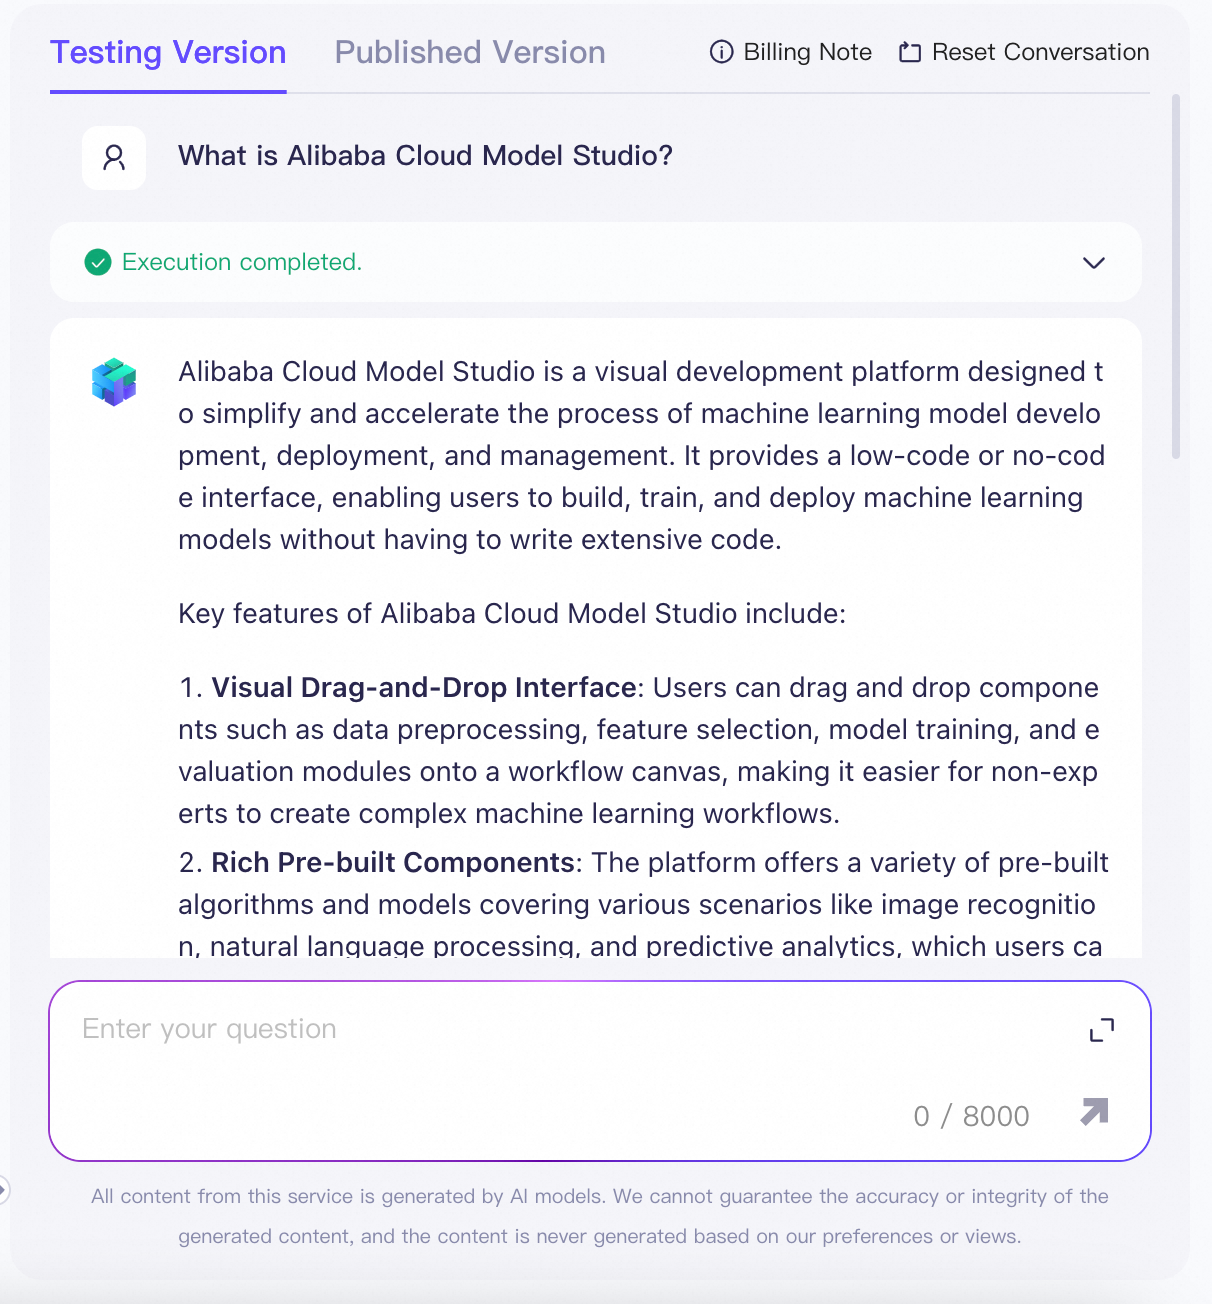Click the Model Studio assistant cube logo
Image resolution: width=1212 pixels, height=1304 pixels.
coord(114,382)
